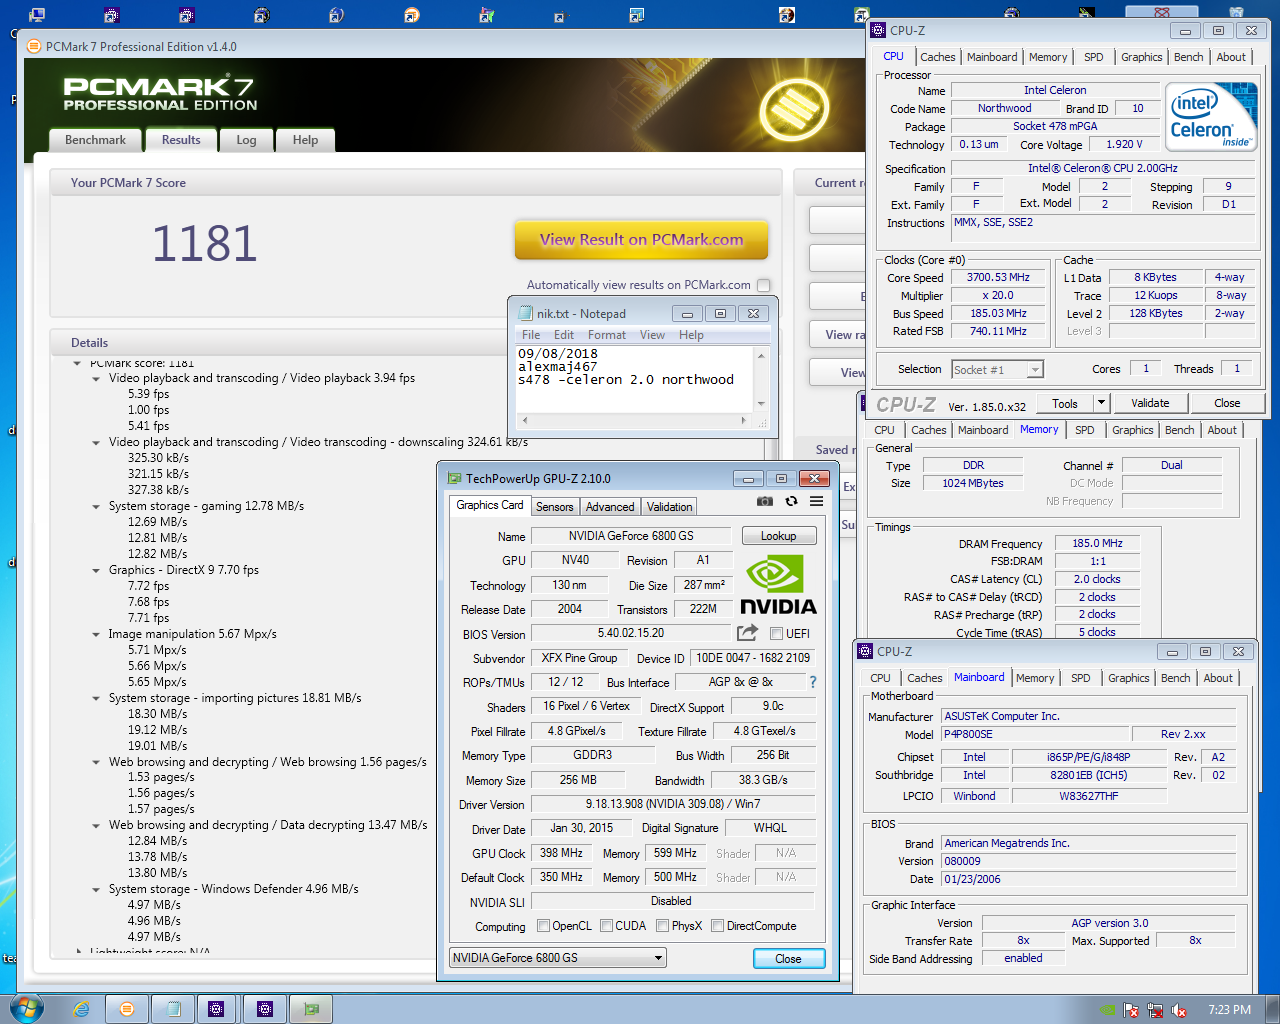The height and width of the screenshot is (1024, 1280).
Task: Toggle the DirectCompute checkbox
Action: click(717, 926)
